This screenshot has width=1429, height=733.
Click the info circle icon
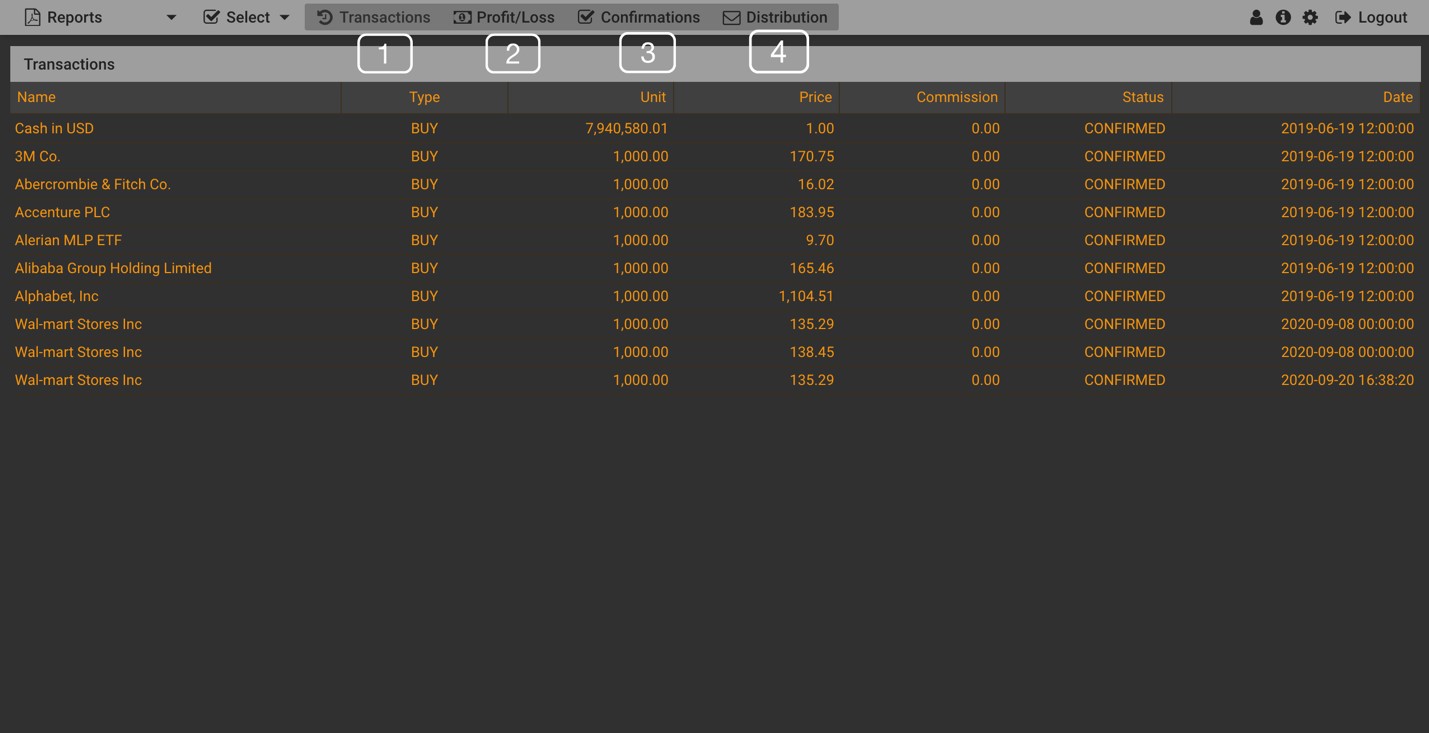[1283, 17]
